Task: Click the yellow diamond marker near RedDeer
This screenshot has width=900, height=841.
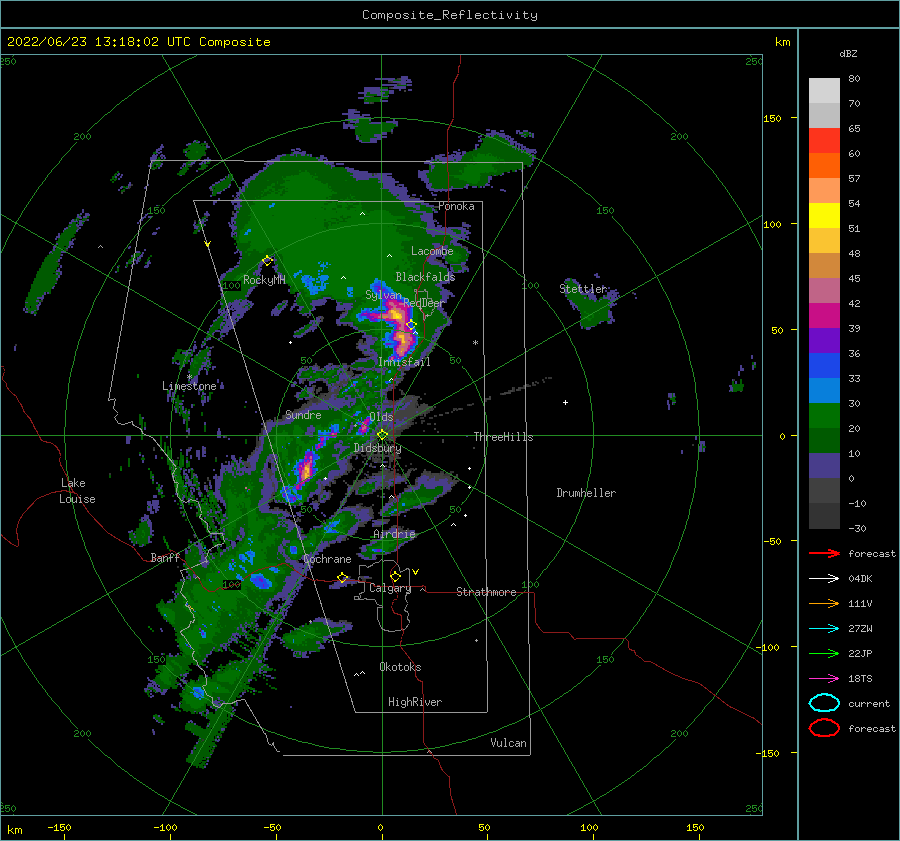Action: pyautogui.click(x=411, y=325)
